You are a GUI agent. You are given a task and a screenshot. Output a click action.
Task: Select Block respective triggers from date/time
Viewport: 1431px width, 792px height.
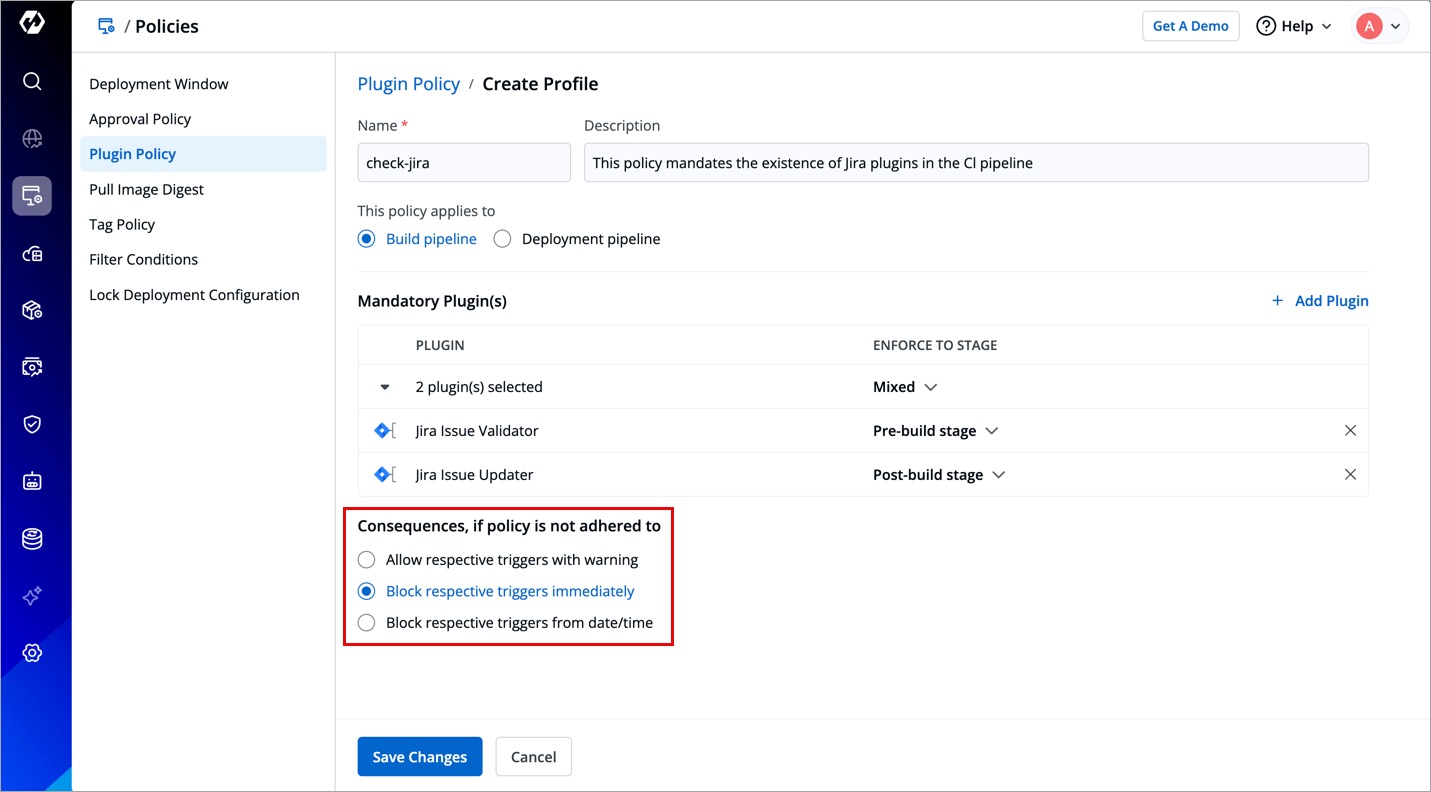(x=367, y=623)
